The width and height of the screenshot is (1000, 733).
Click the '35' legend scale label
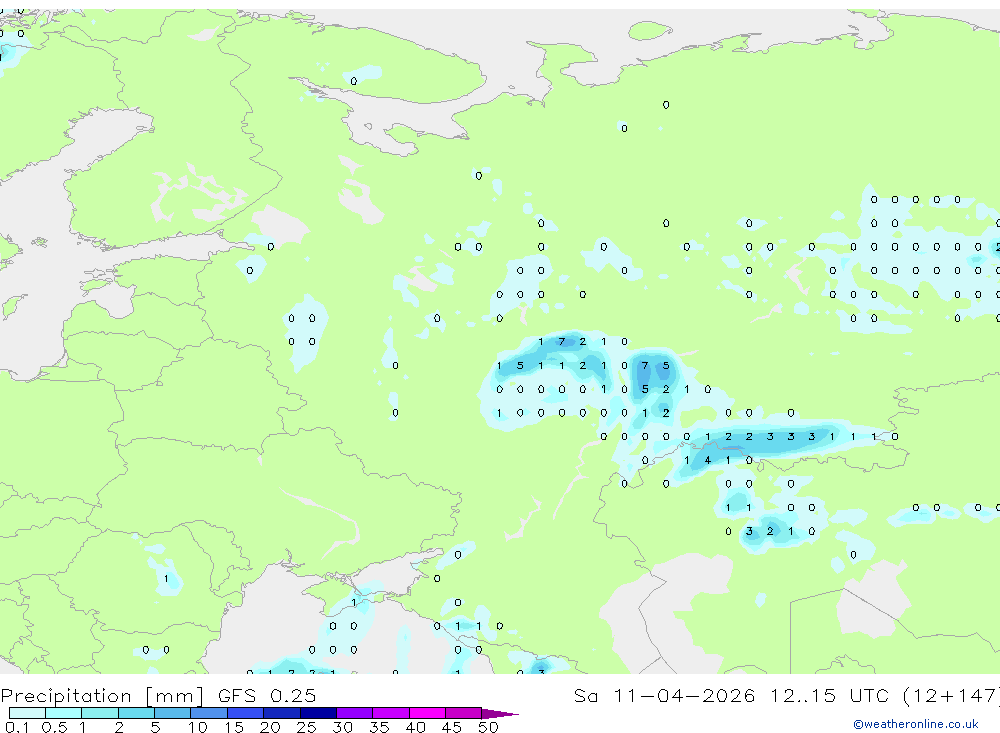coord(379,727)
